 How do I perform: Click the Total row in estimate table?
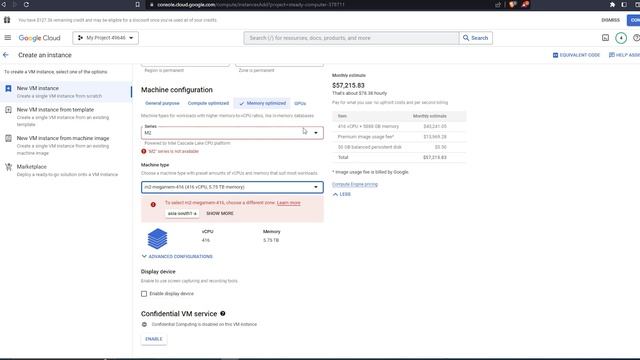(399, 157)
